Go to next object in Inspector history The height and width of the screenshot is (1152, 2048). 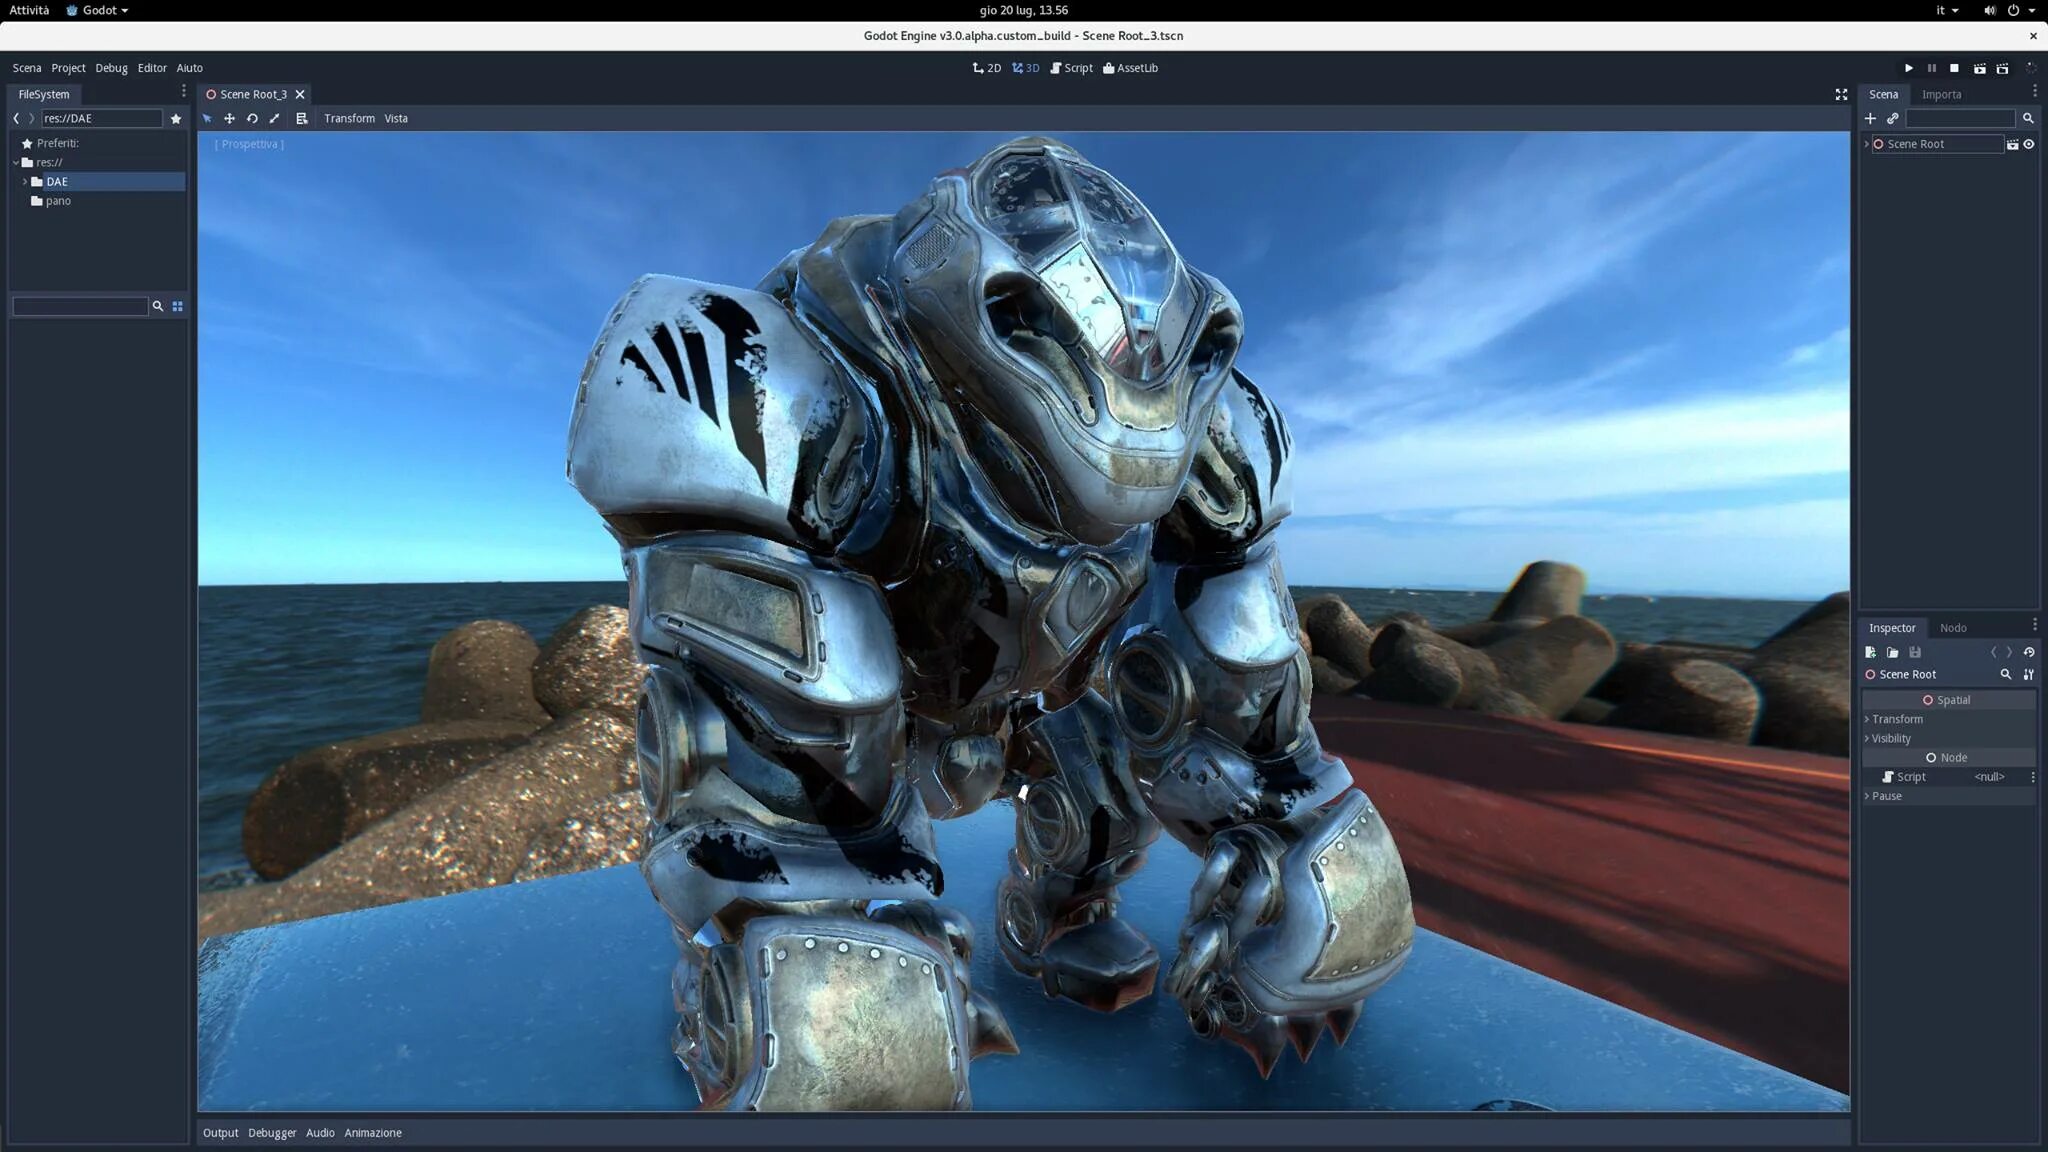pos(2009,652)
